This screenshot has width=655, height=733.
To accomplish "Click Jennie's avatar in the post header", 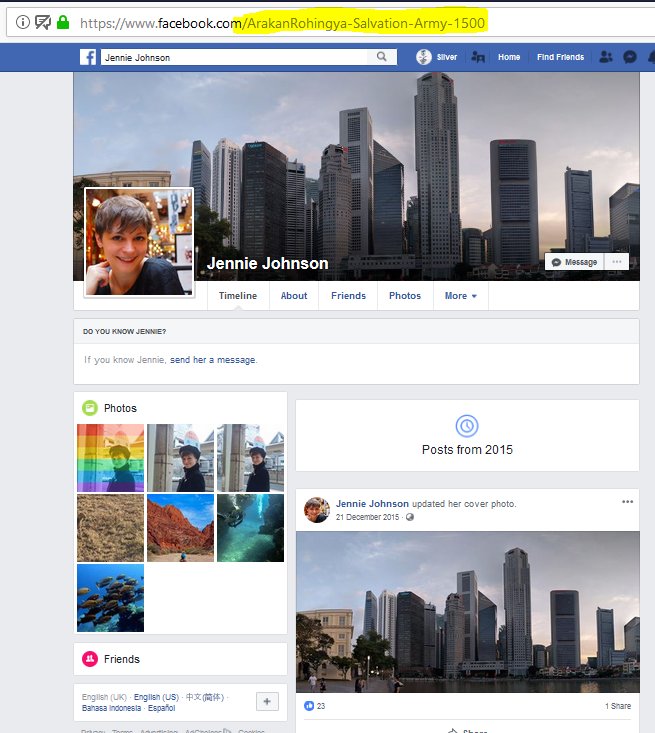I will tap(317, 510).
